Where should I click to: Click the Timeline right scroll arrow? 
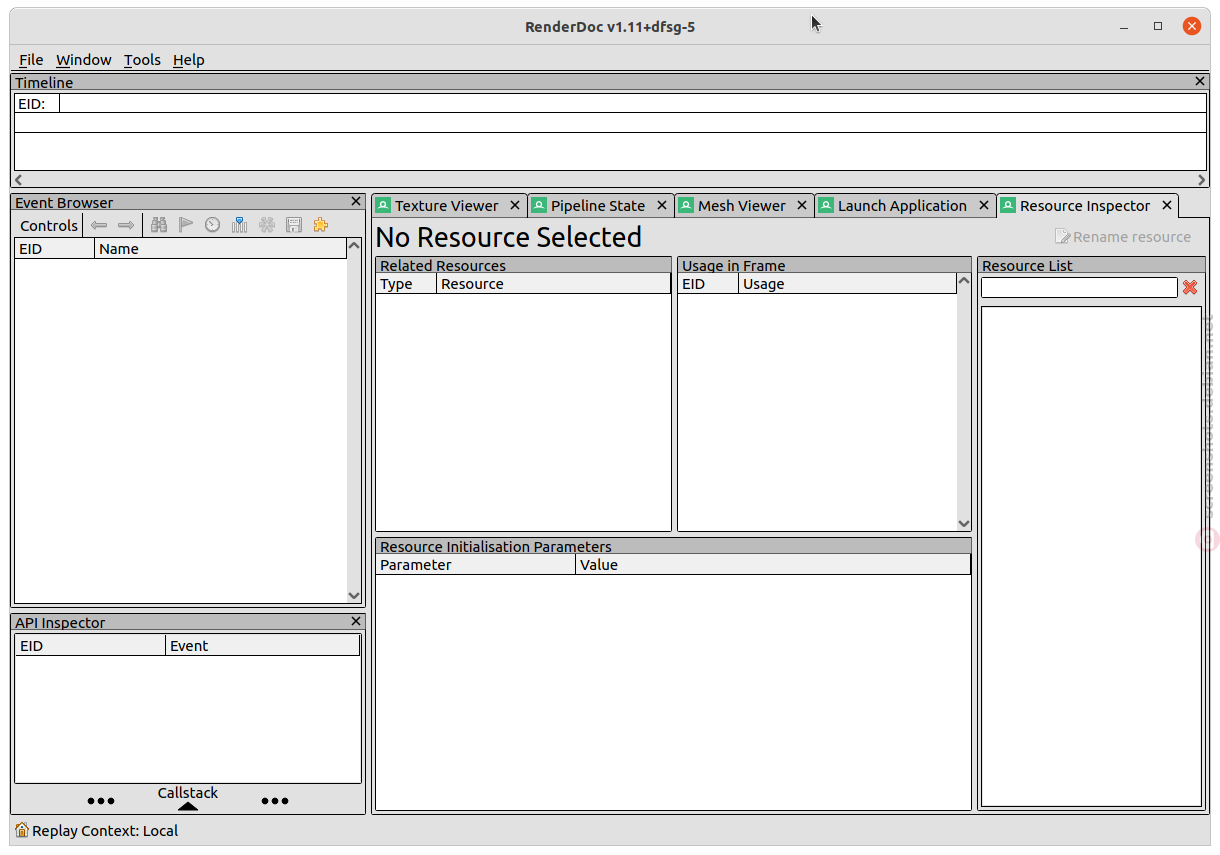[x=1204, y=180]
